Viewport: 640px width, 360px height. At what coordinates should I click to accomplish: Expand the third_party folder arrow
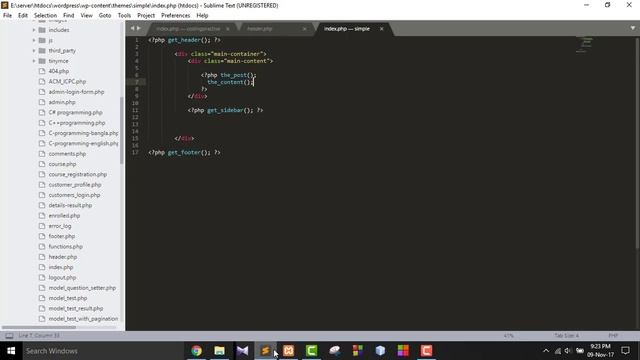pos(34,51)
